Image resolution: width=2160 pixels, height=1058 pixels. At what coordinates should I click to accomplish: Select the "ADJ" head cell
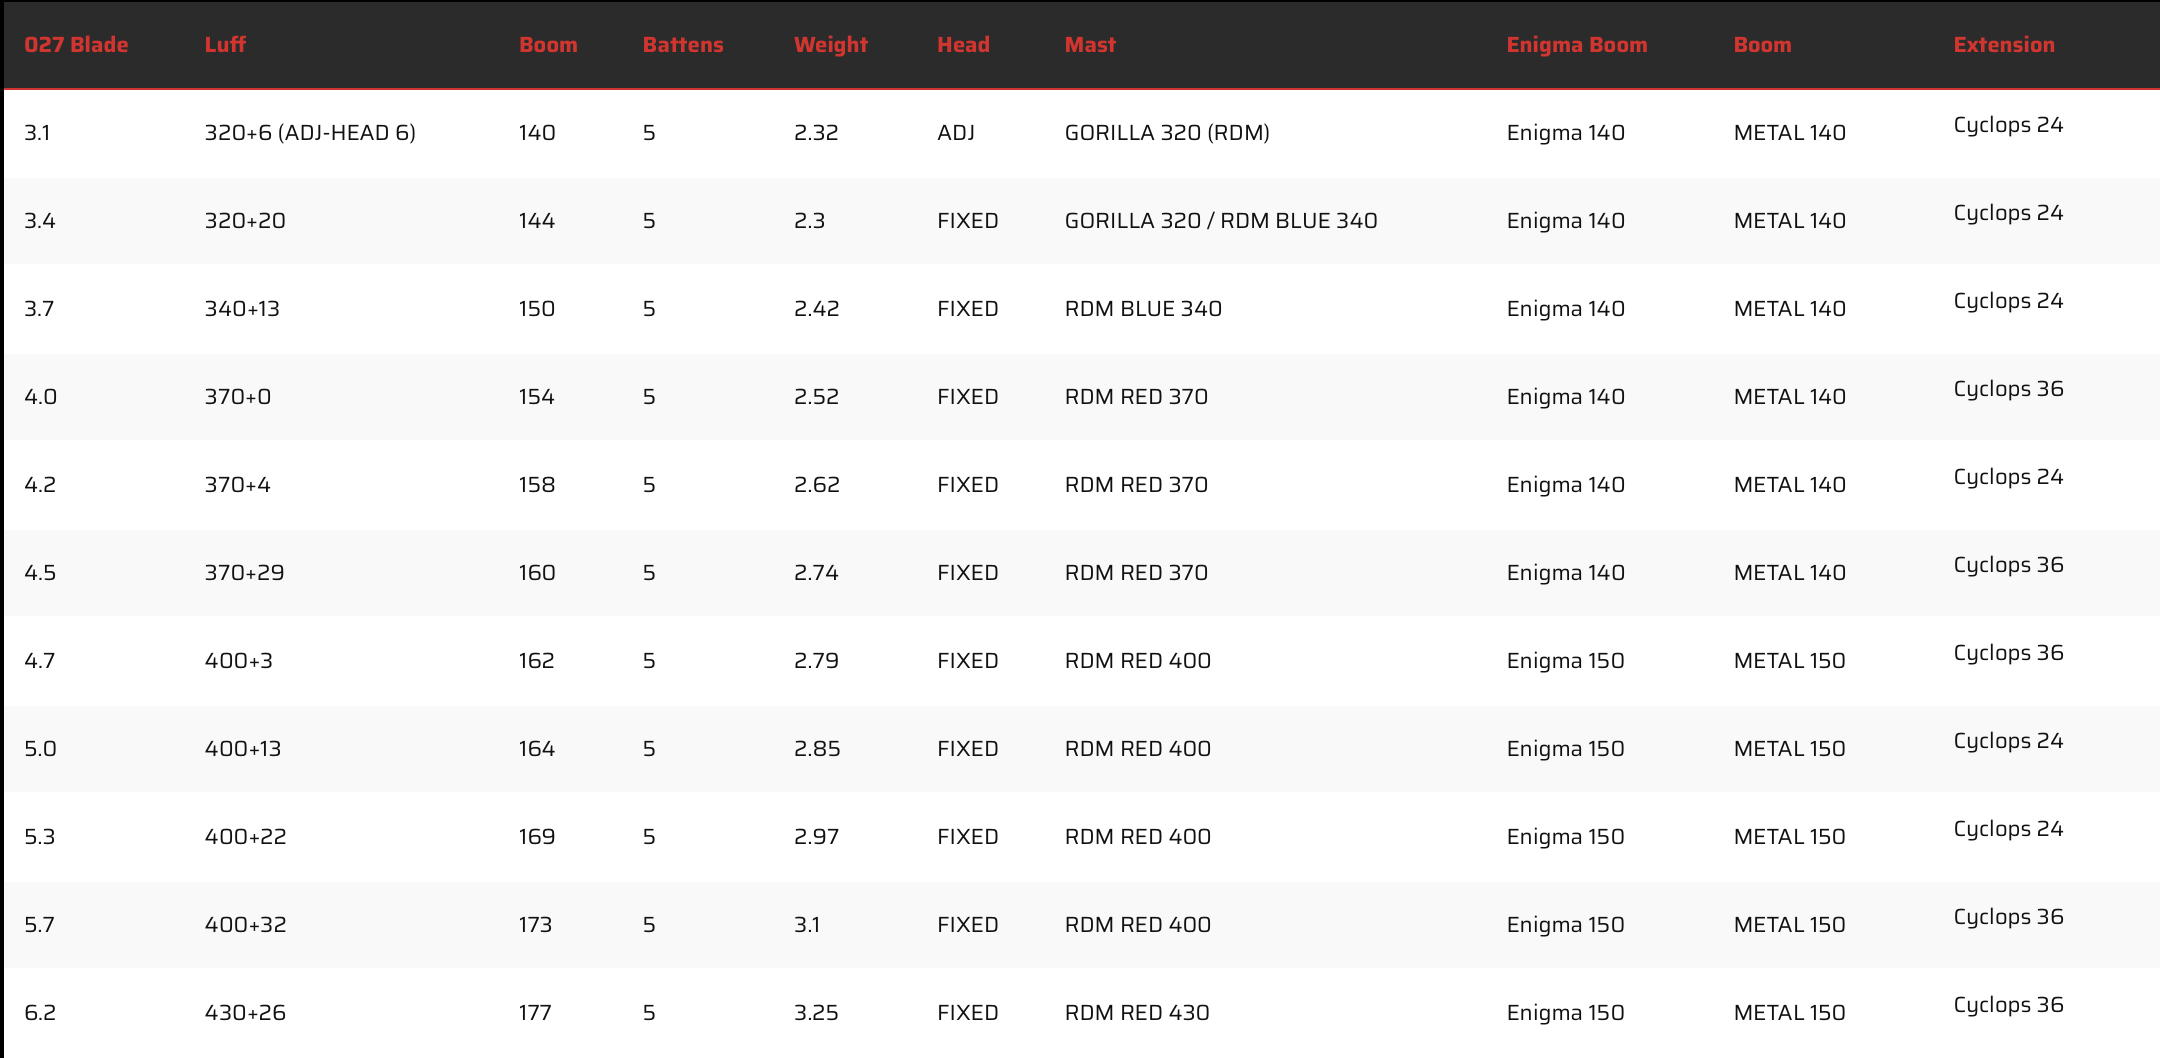(x=956, y=133)
